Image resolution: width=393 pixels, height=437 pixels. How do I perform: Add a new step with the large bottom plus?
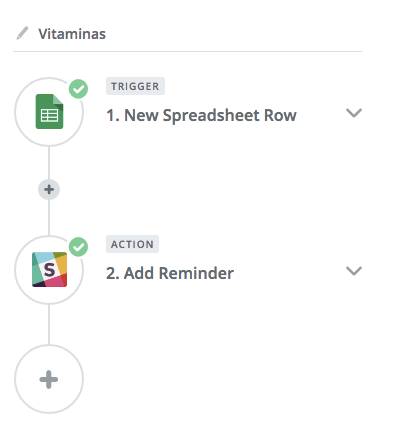tap(49, 379)
